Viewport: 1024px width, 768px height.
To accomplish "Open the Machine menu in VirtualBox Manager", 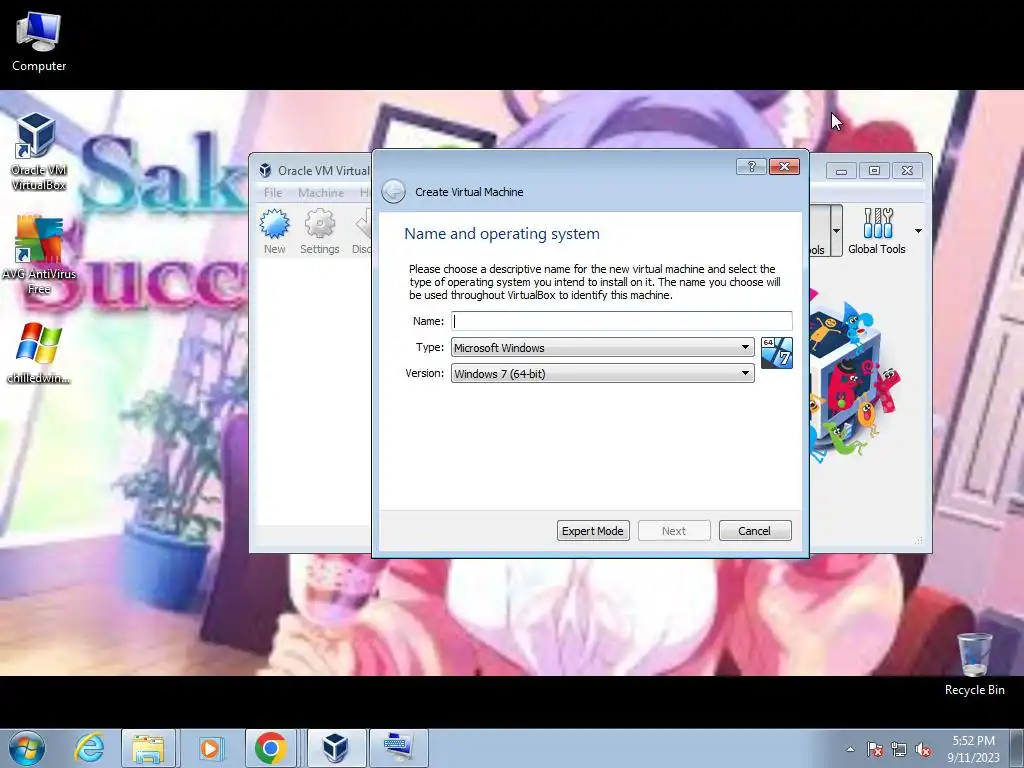I will 321,193.
